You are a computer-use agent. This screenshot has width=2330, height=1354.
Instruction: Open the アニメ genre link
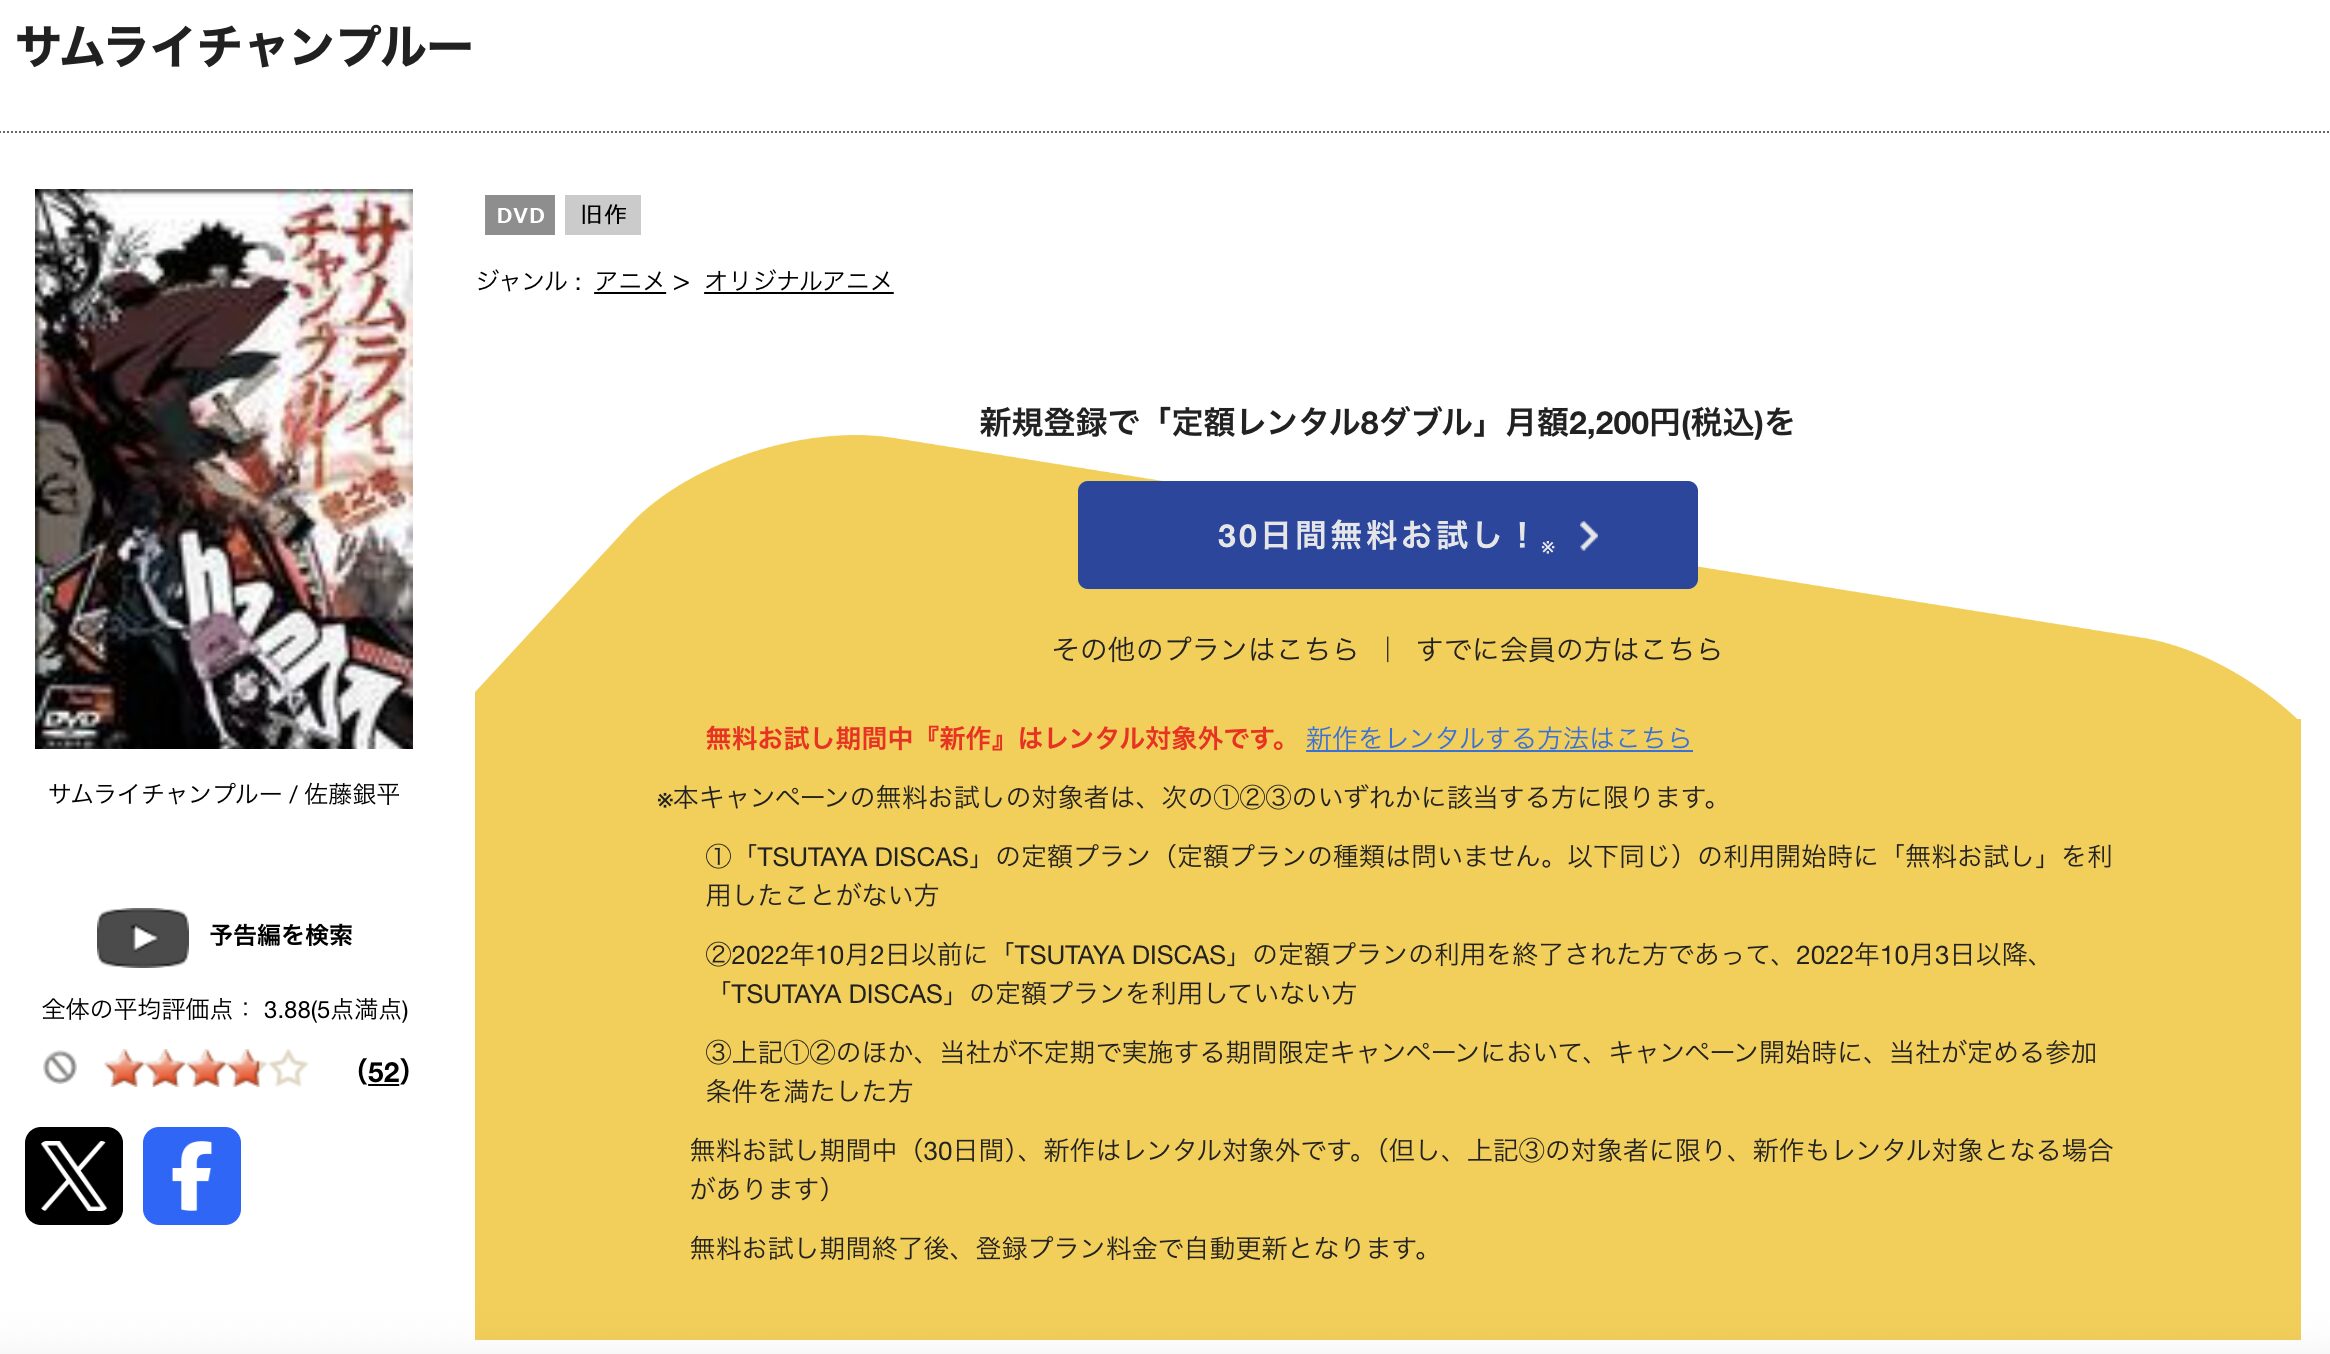tap(630, 281)
